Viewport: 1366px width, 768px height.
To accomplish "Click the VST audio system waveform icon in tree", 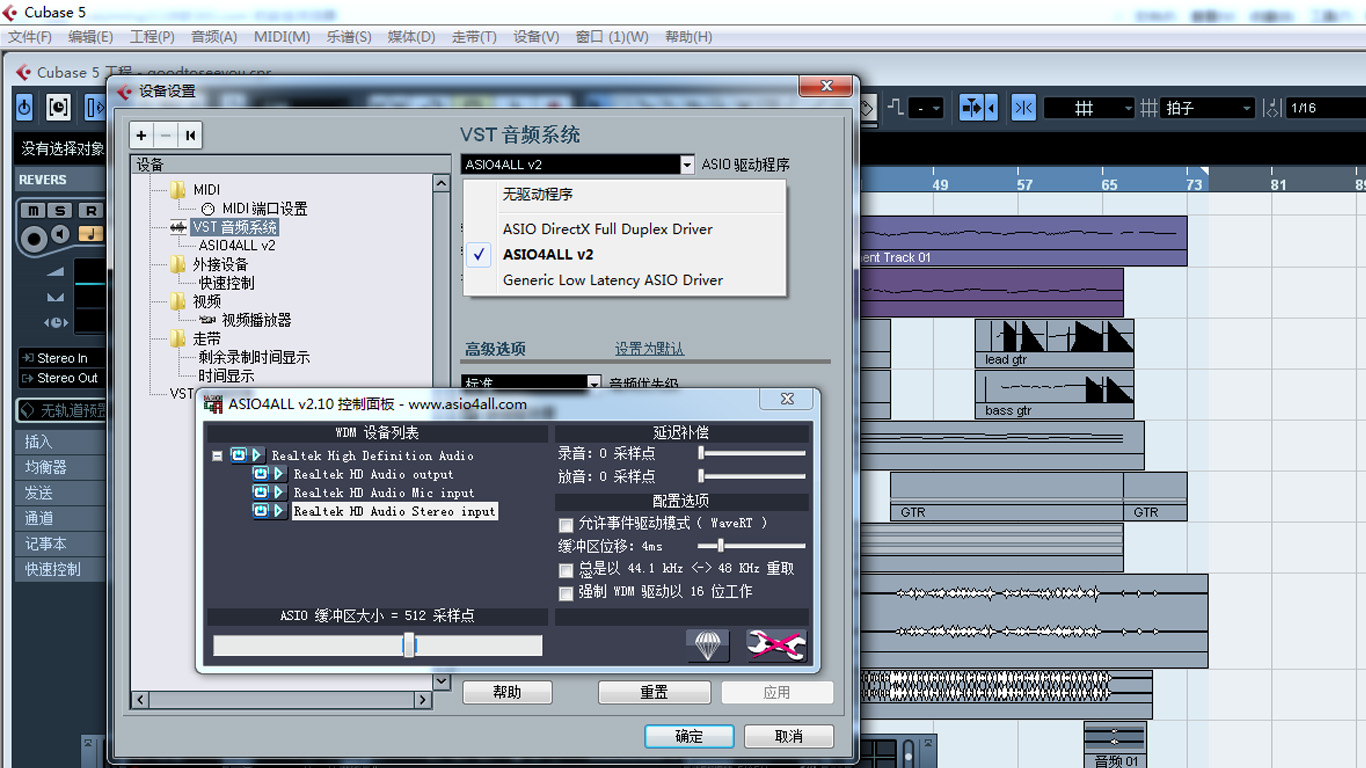I will click(179, 227).
